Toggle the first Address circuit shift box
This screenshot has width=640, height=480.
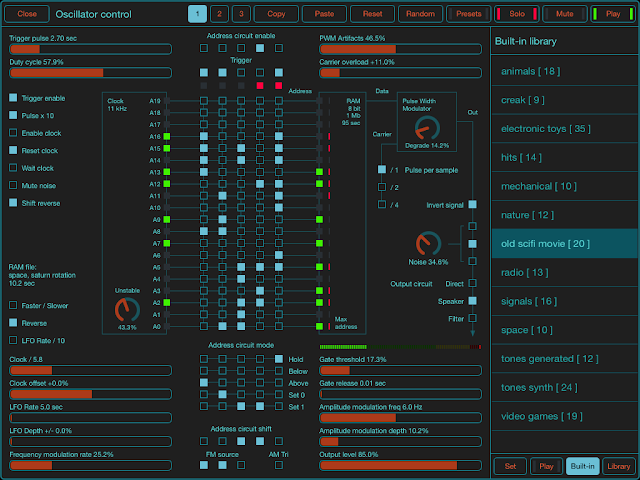click(x=204, y=441)
